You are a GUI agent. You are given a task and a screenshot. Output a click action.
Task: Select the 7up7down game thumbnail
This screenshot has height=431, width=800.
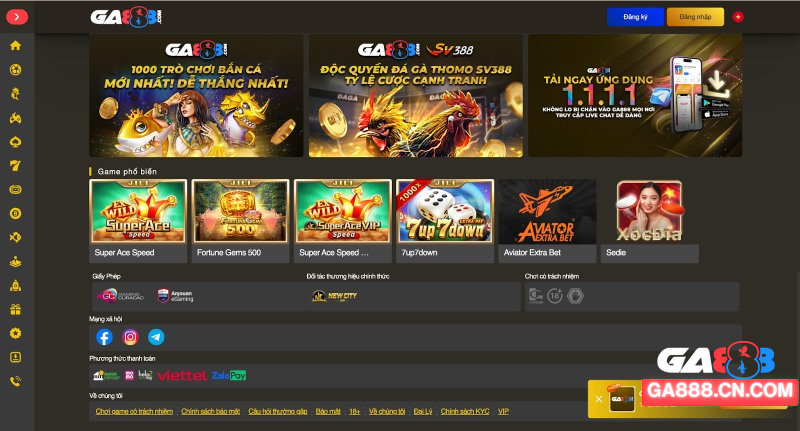pos(444,221)
